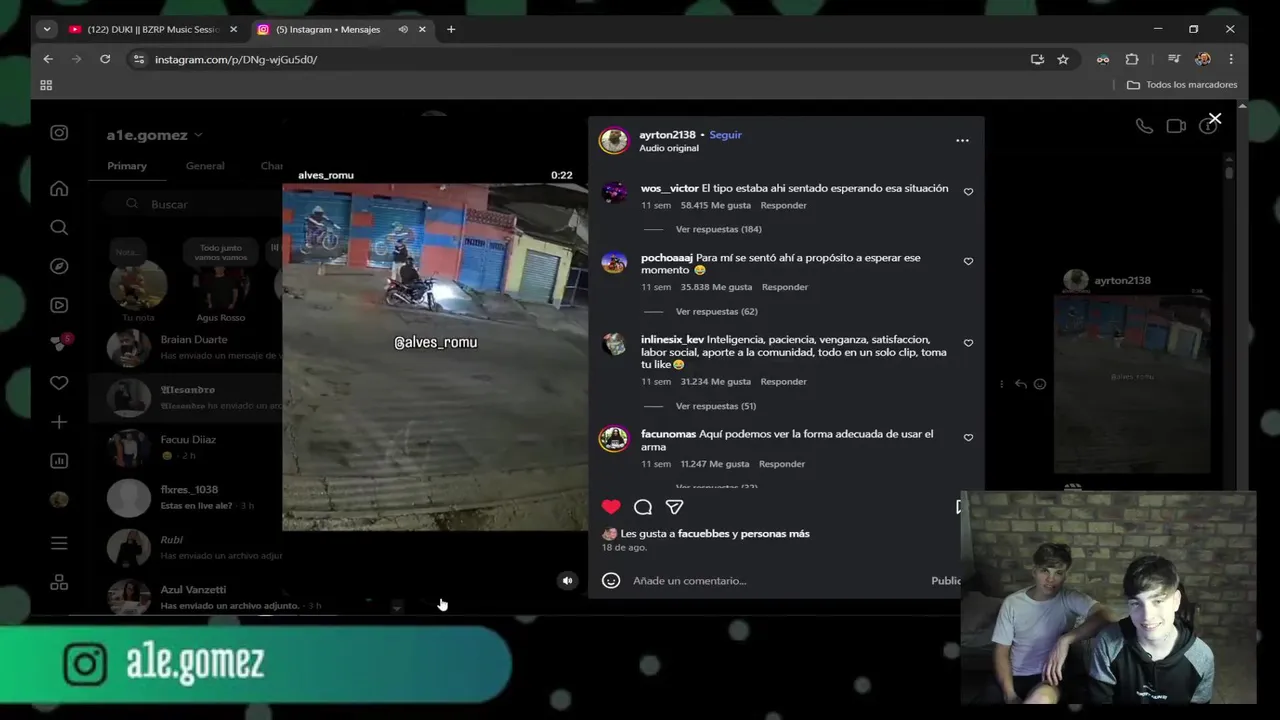1280x720 pixels.
Task: Open the Chrome apps grid in the bookmarks bar
Action: (x=46, y=85)
